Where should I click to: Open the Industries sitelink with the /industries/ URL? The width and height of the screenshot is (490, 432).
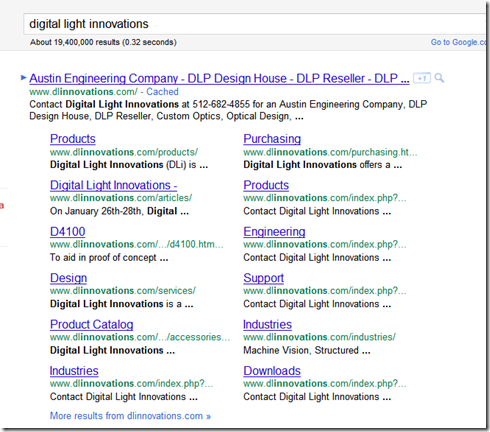tap(267, 324)
